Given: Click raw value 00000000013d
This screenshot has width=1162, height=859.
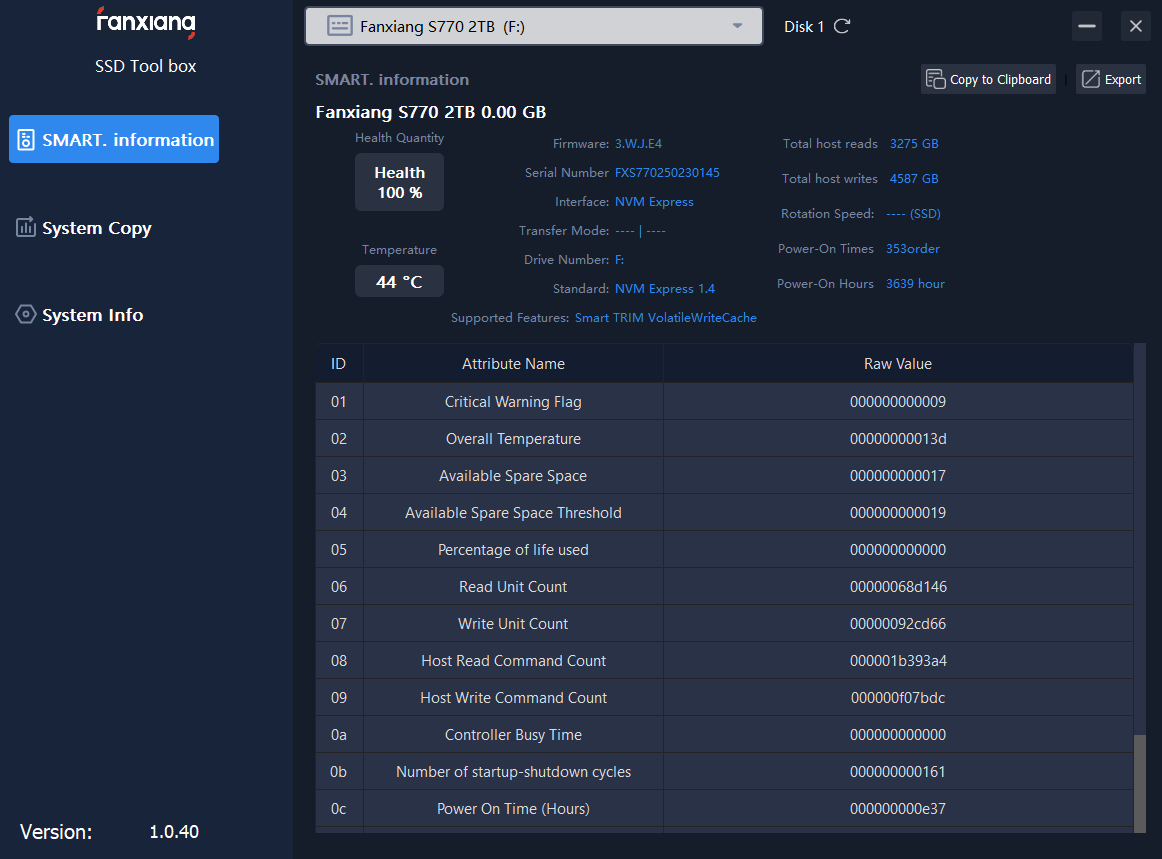Looking at the screenshot, I should tap(897, 439).
